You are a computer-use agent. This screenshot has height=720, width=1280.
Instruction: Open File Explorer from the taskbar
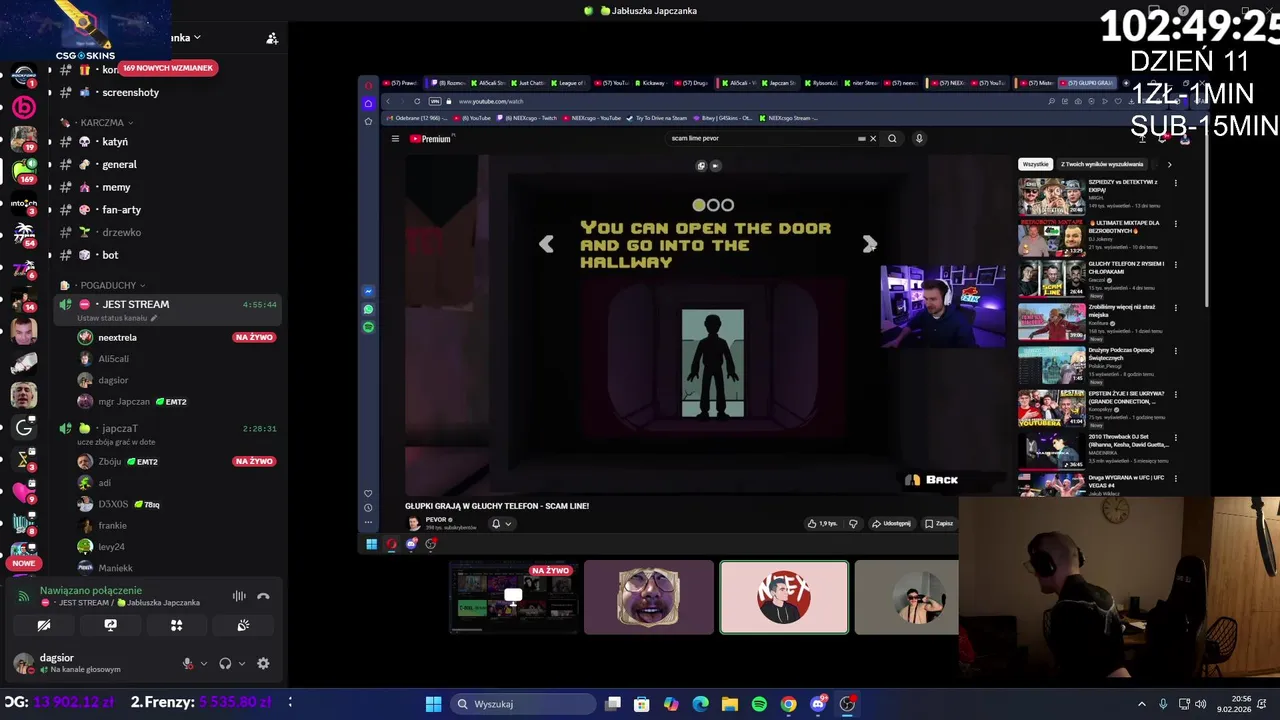730,704
